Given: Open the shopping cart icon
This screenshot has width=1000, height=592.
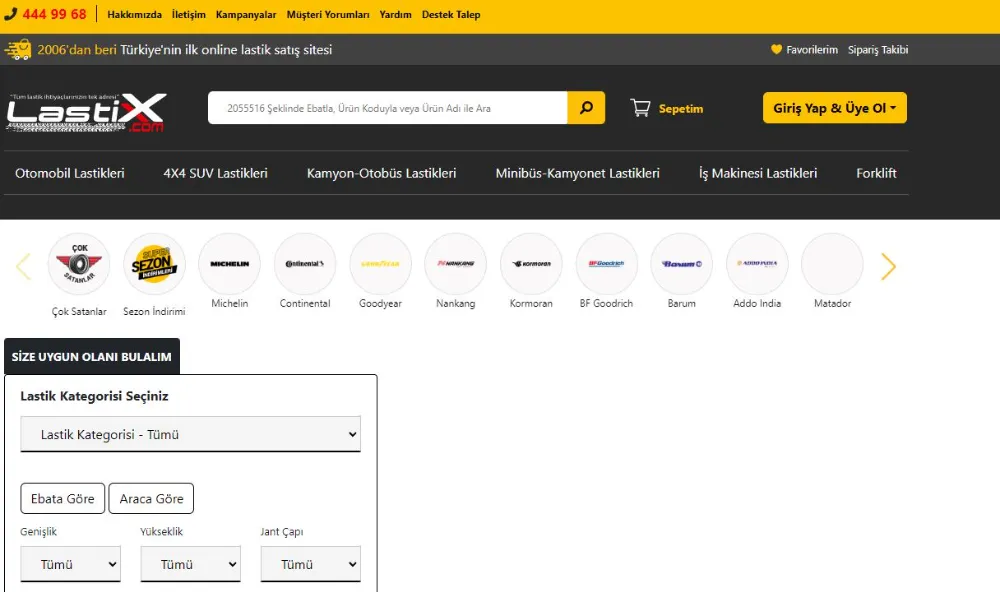Looking at the screenshot, I should tap(640, 108).
